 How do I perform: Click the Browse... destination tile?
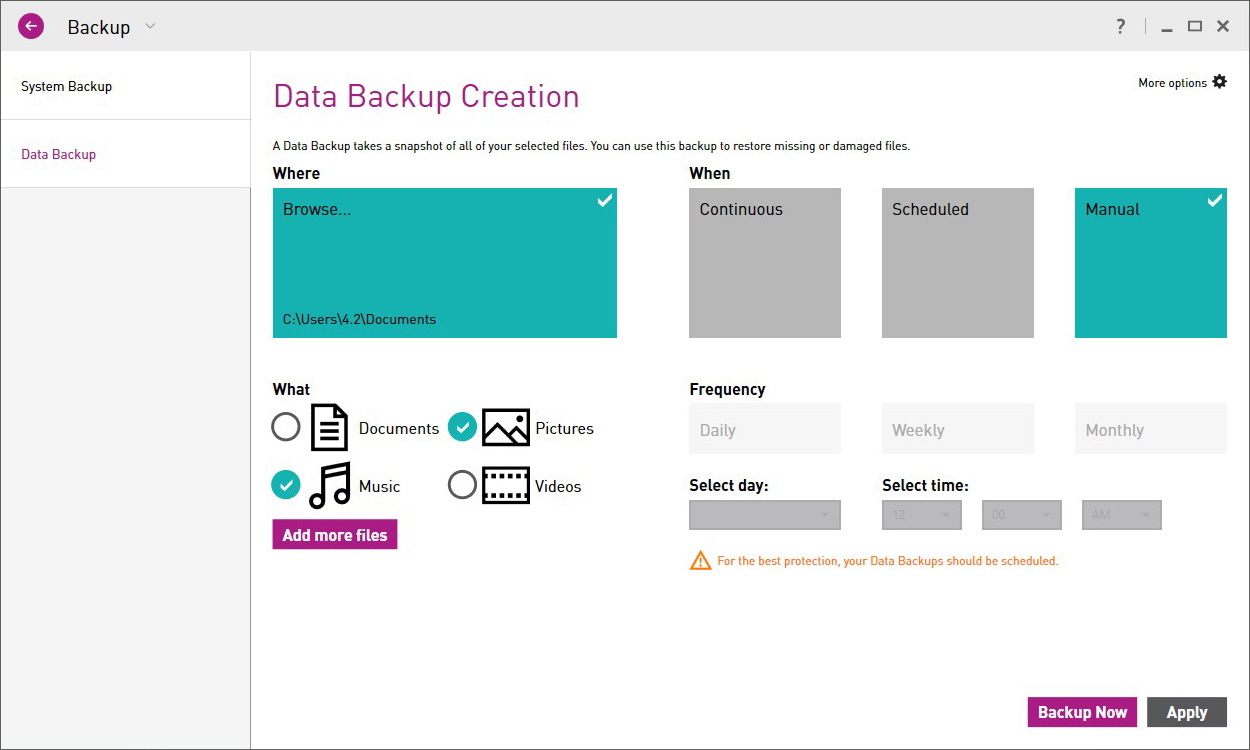(445, 263)
